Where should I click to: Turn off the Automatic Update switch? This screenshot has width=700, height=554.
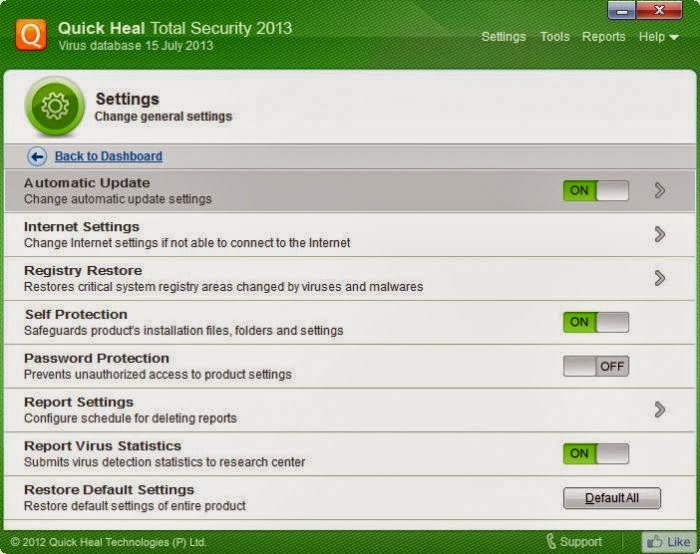[596, 191]
